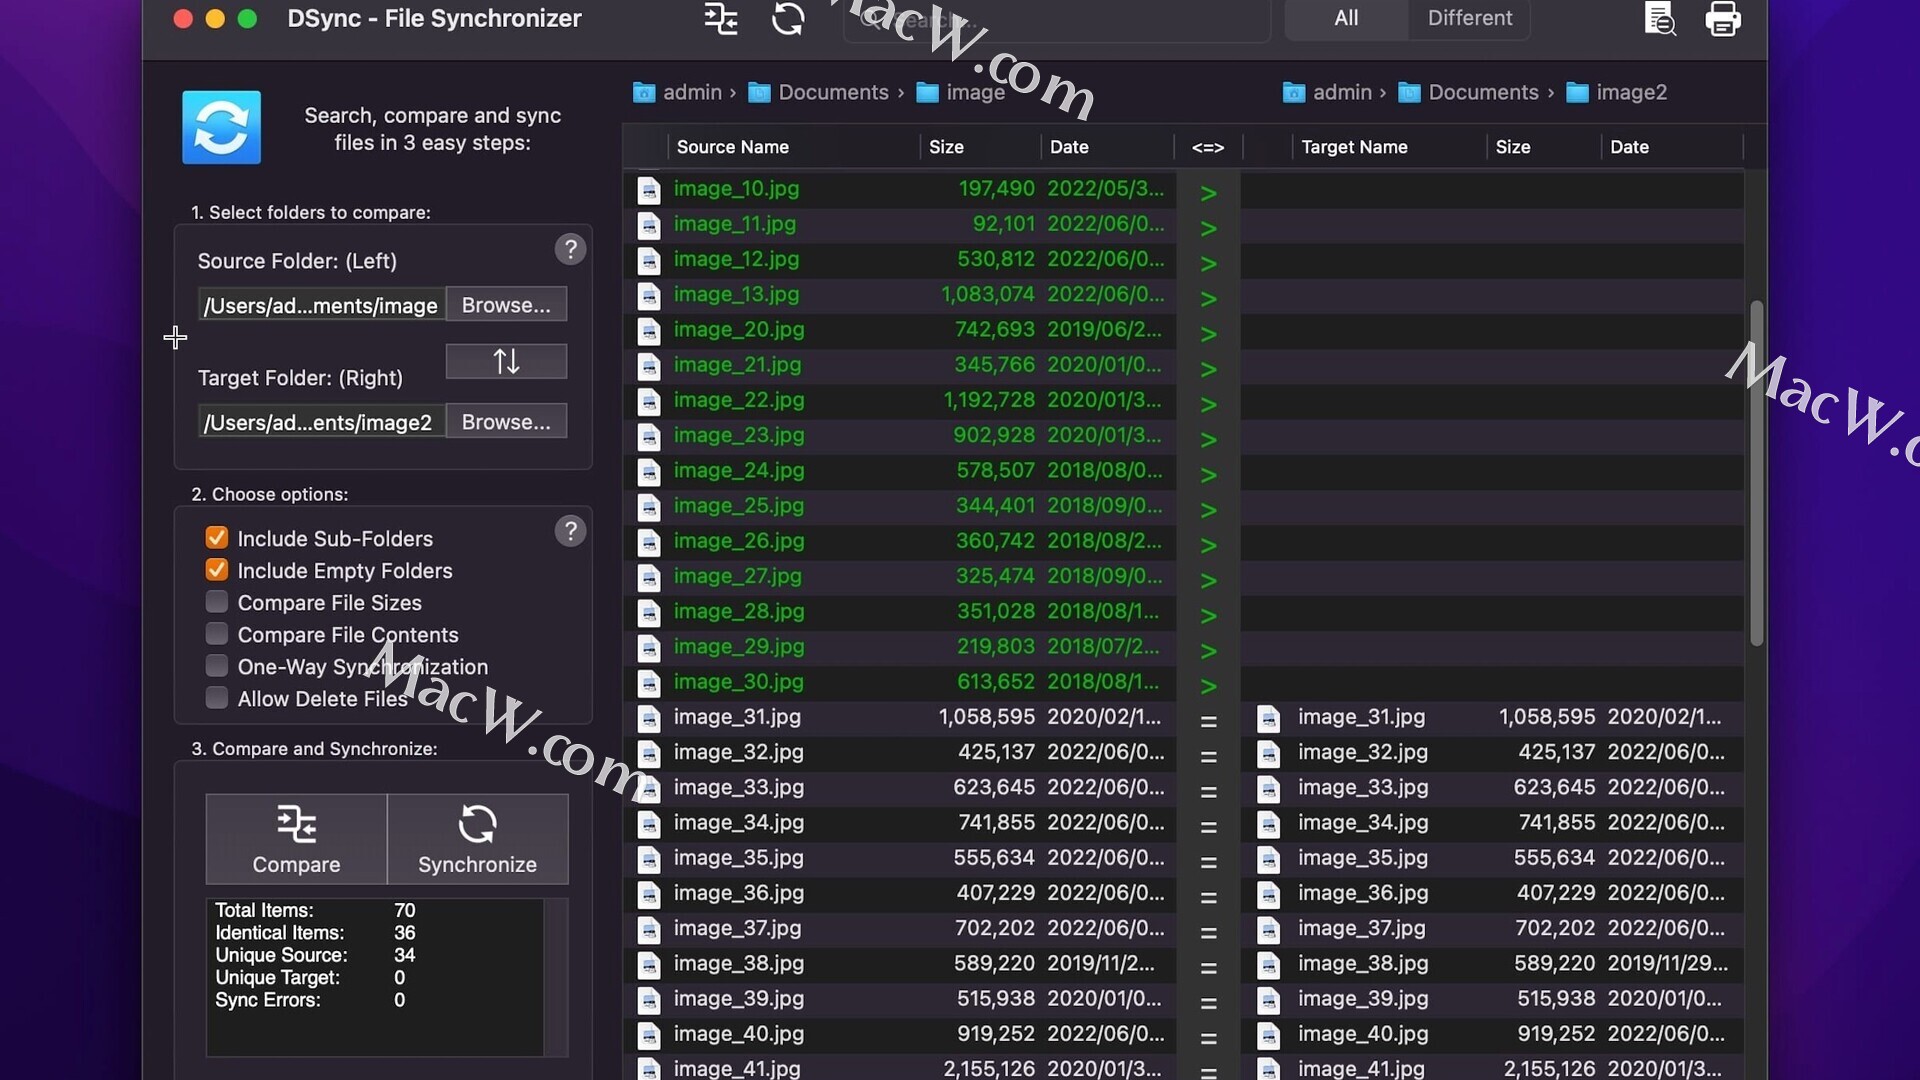Click the file icon of target image_38.jpg
1920x1080 pixels.
(x=1268, y=965)
